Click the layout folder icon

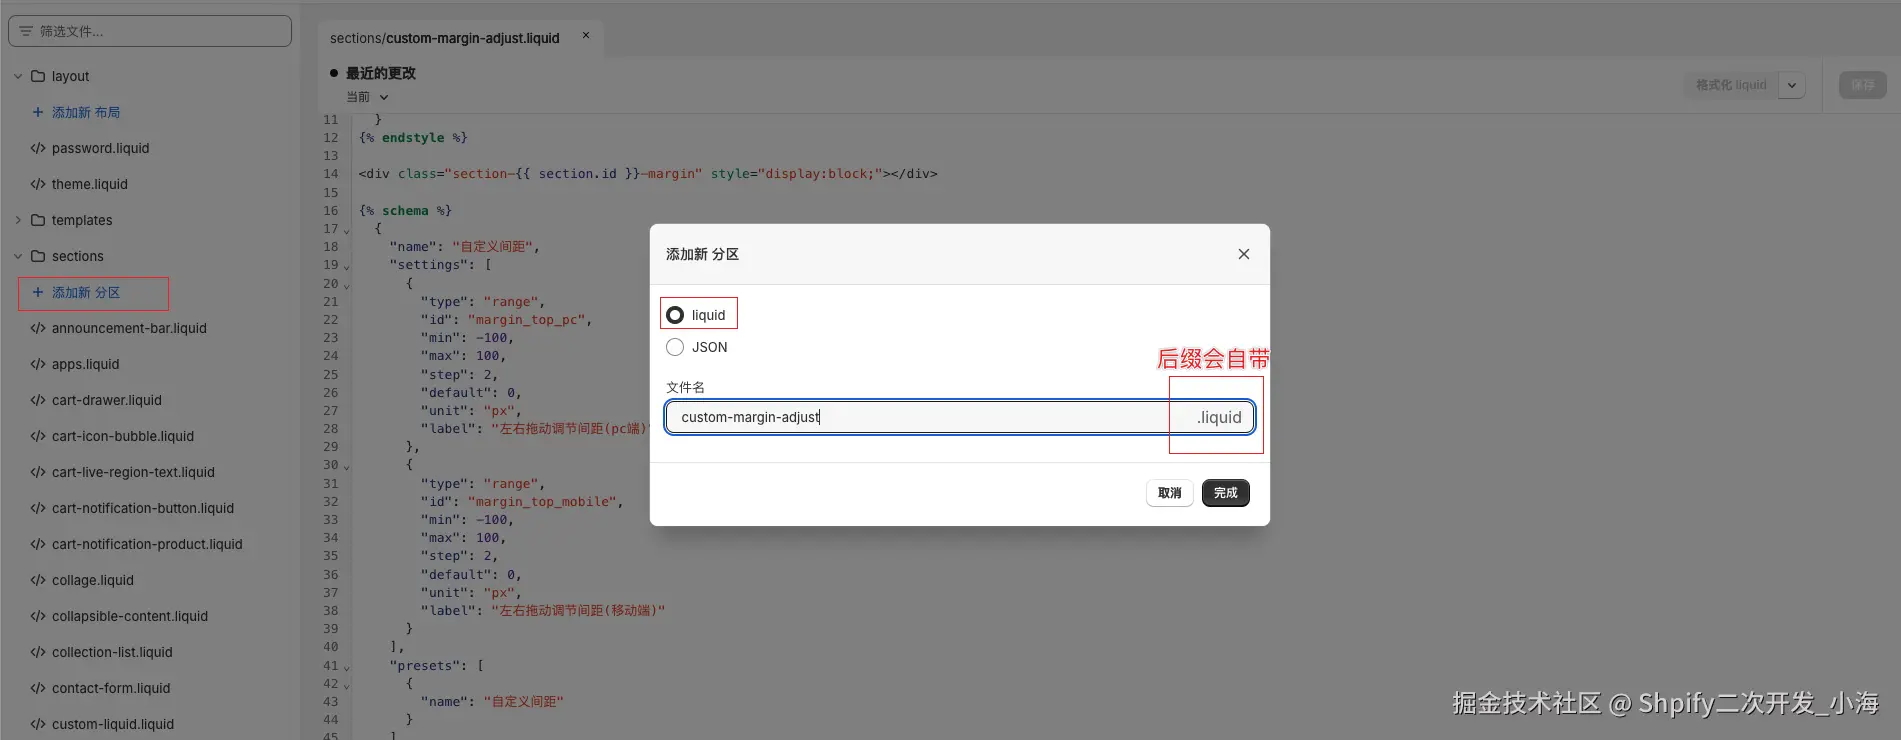click(x=38, y=76)
